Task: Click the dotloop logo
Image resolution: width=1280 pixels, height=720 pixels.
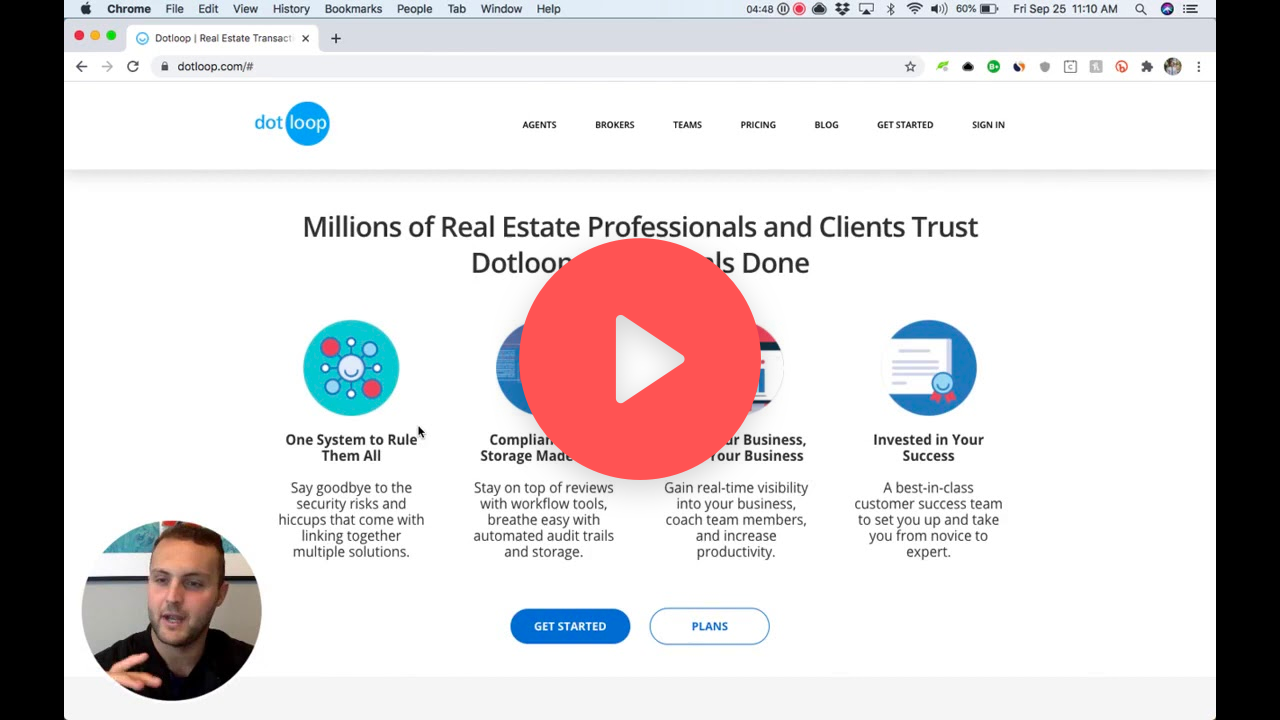Action: [x=291, y=124]
